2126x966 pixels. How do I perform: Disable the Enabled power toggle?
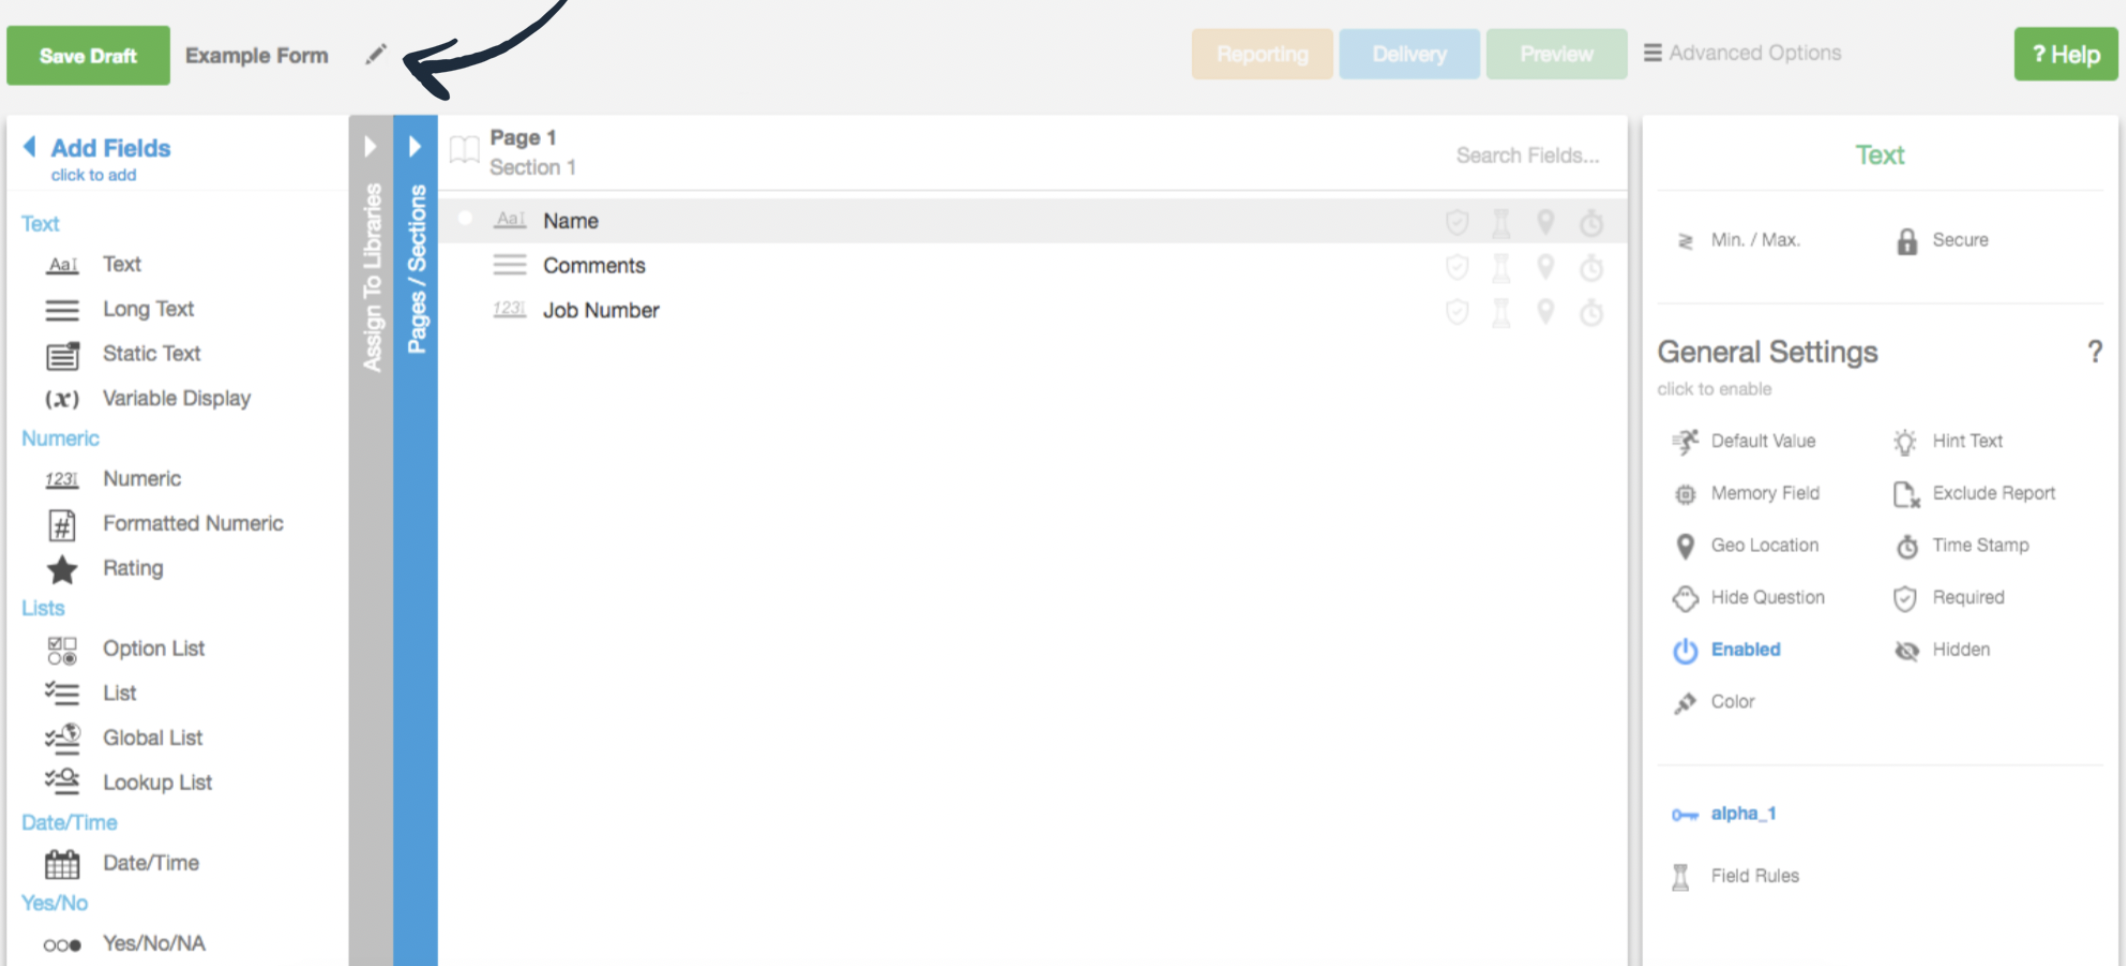[x=1746, y=649]
